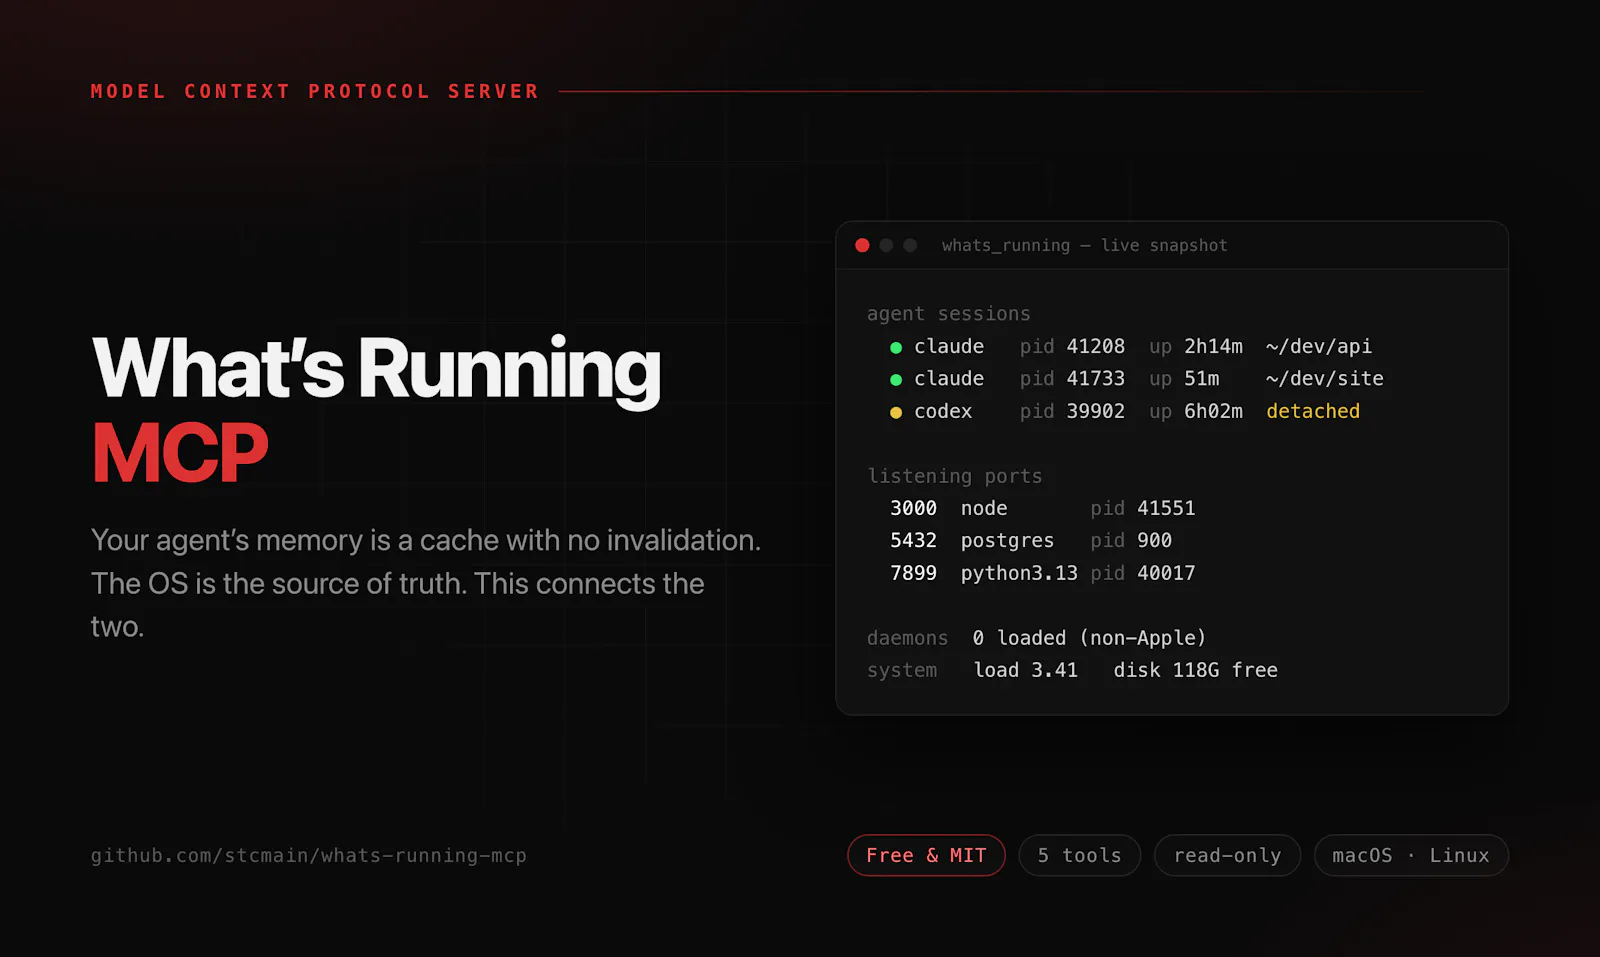Click 0 loaded (non-Apple) text
The height and width of the screenshot is (957, 1600).
[x=1089, y=638]
